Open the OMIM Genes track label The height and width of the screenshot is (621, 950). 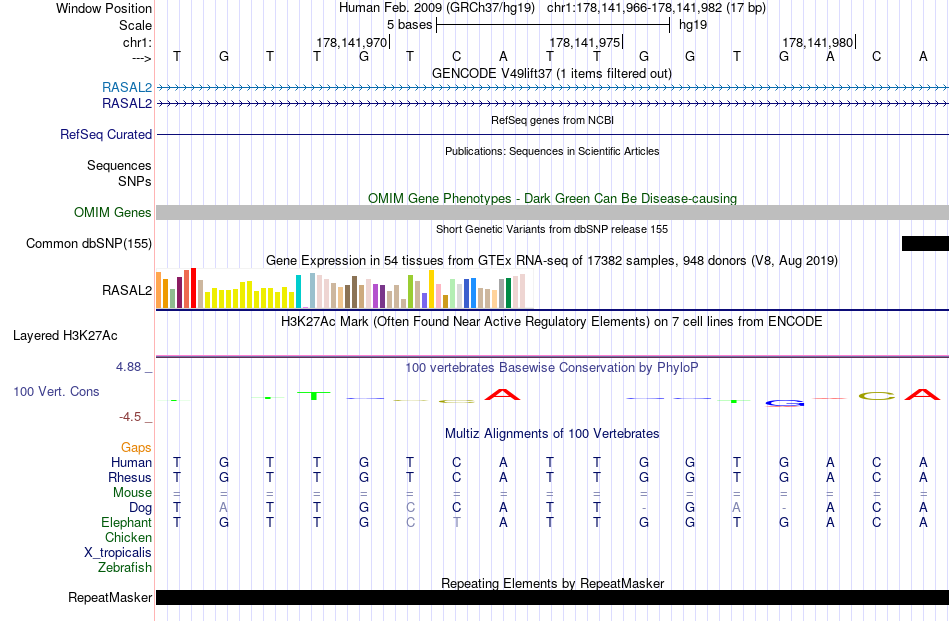112,213
